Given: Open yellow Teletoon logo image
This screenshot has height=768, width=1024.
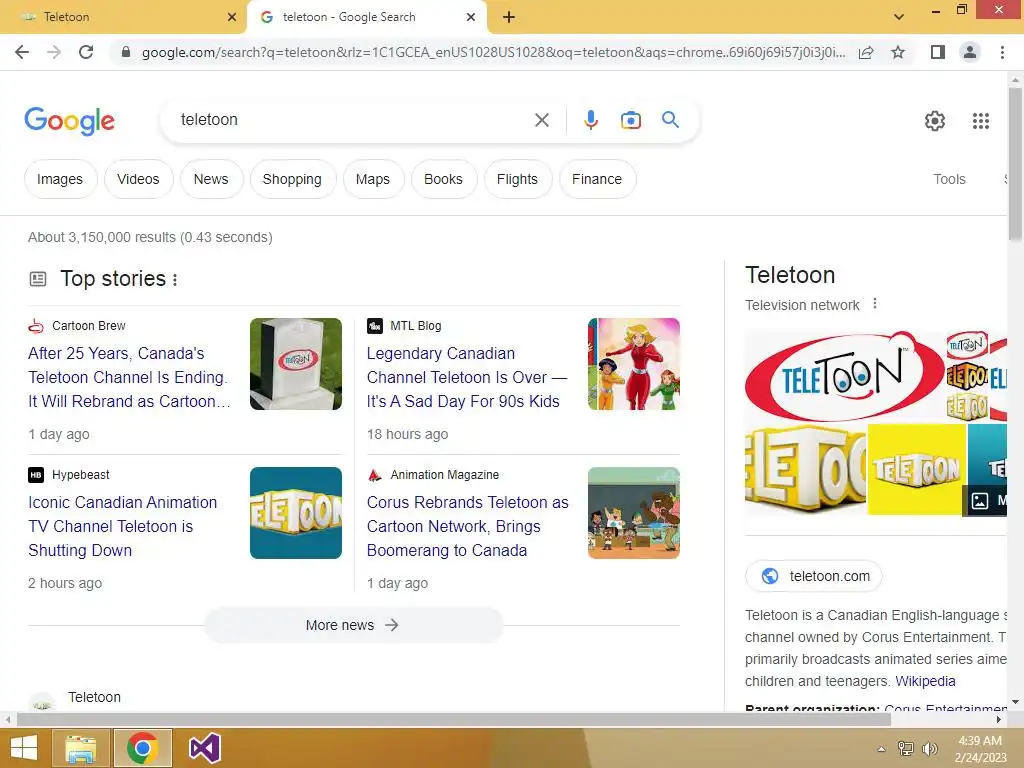Looking at the screenshot, I should (x=916, y=470).
